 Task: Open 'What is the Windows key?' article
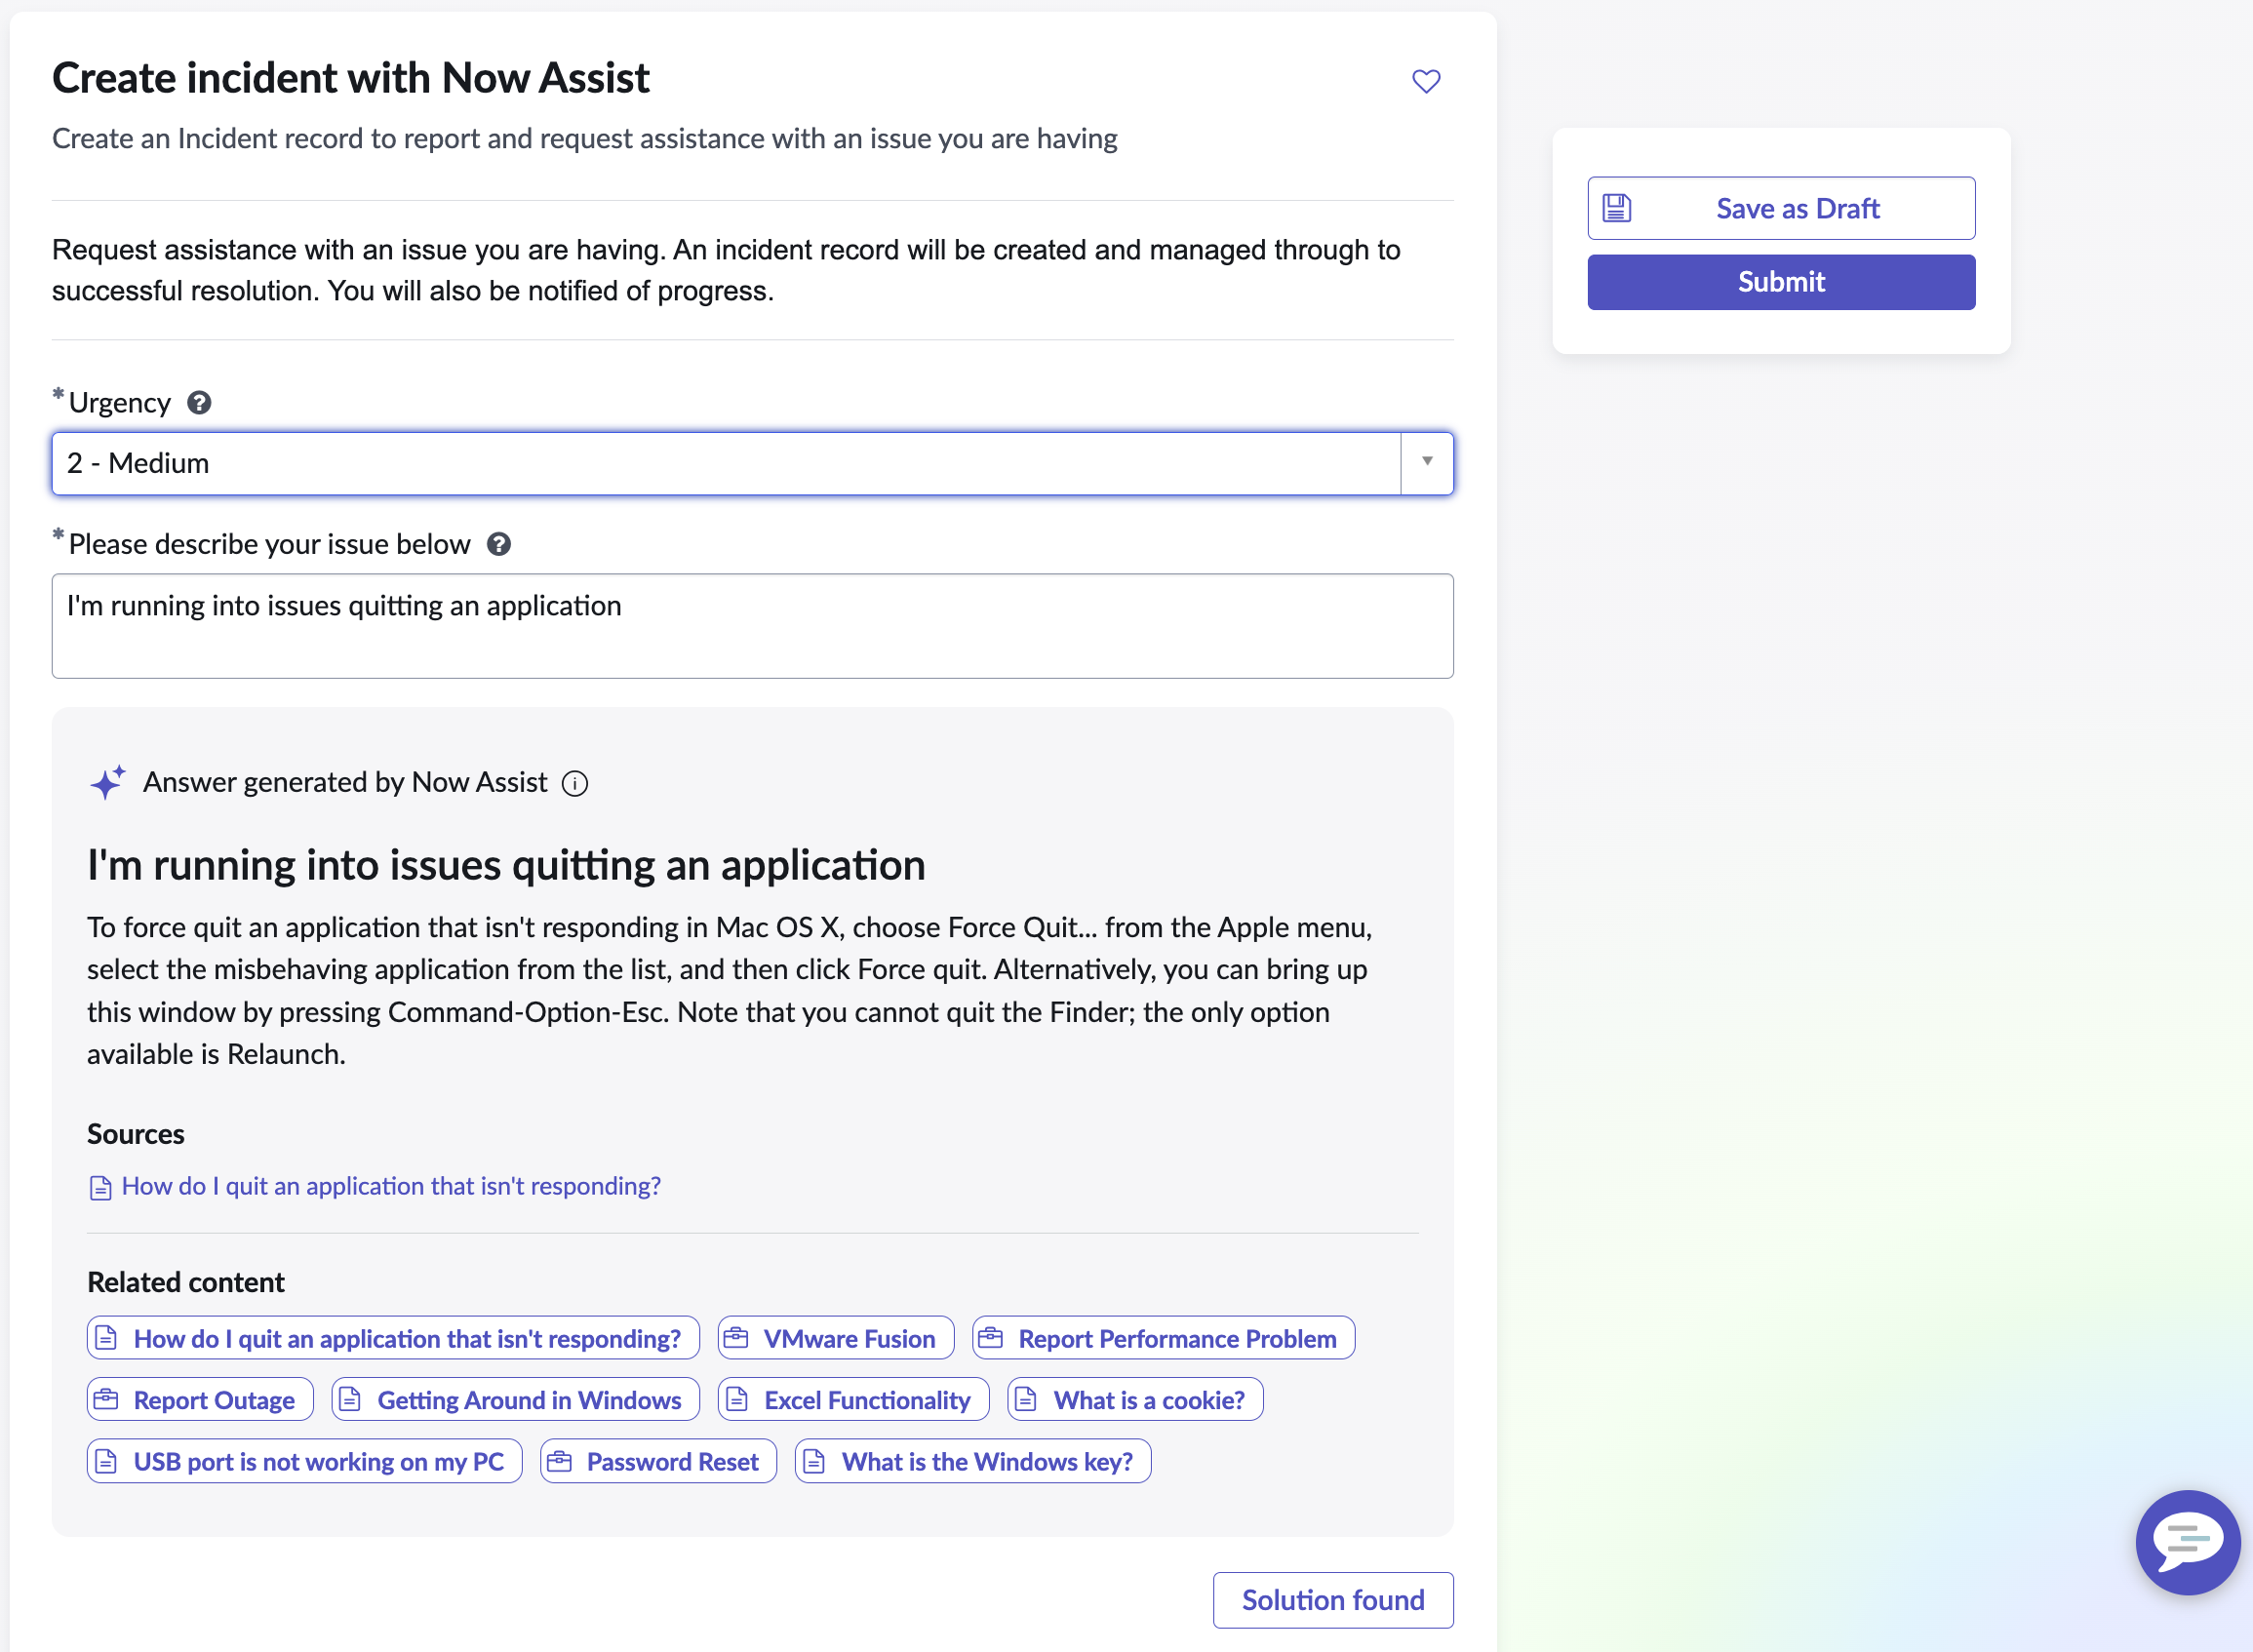click(x=973, y=1461)
